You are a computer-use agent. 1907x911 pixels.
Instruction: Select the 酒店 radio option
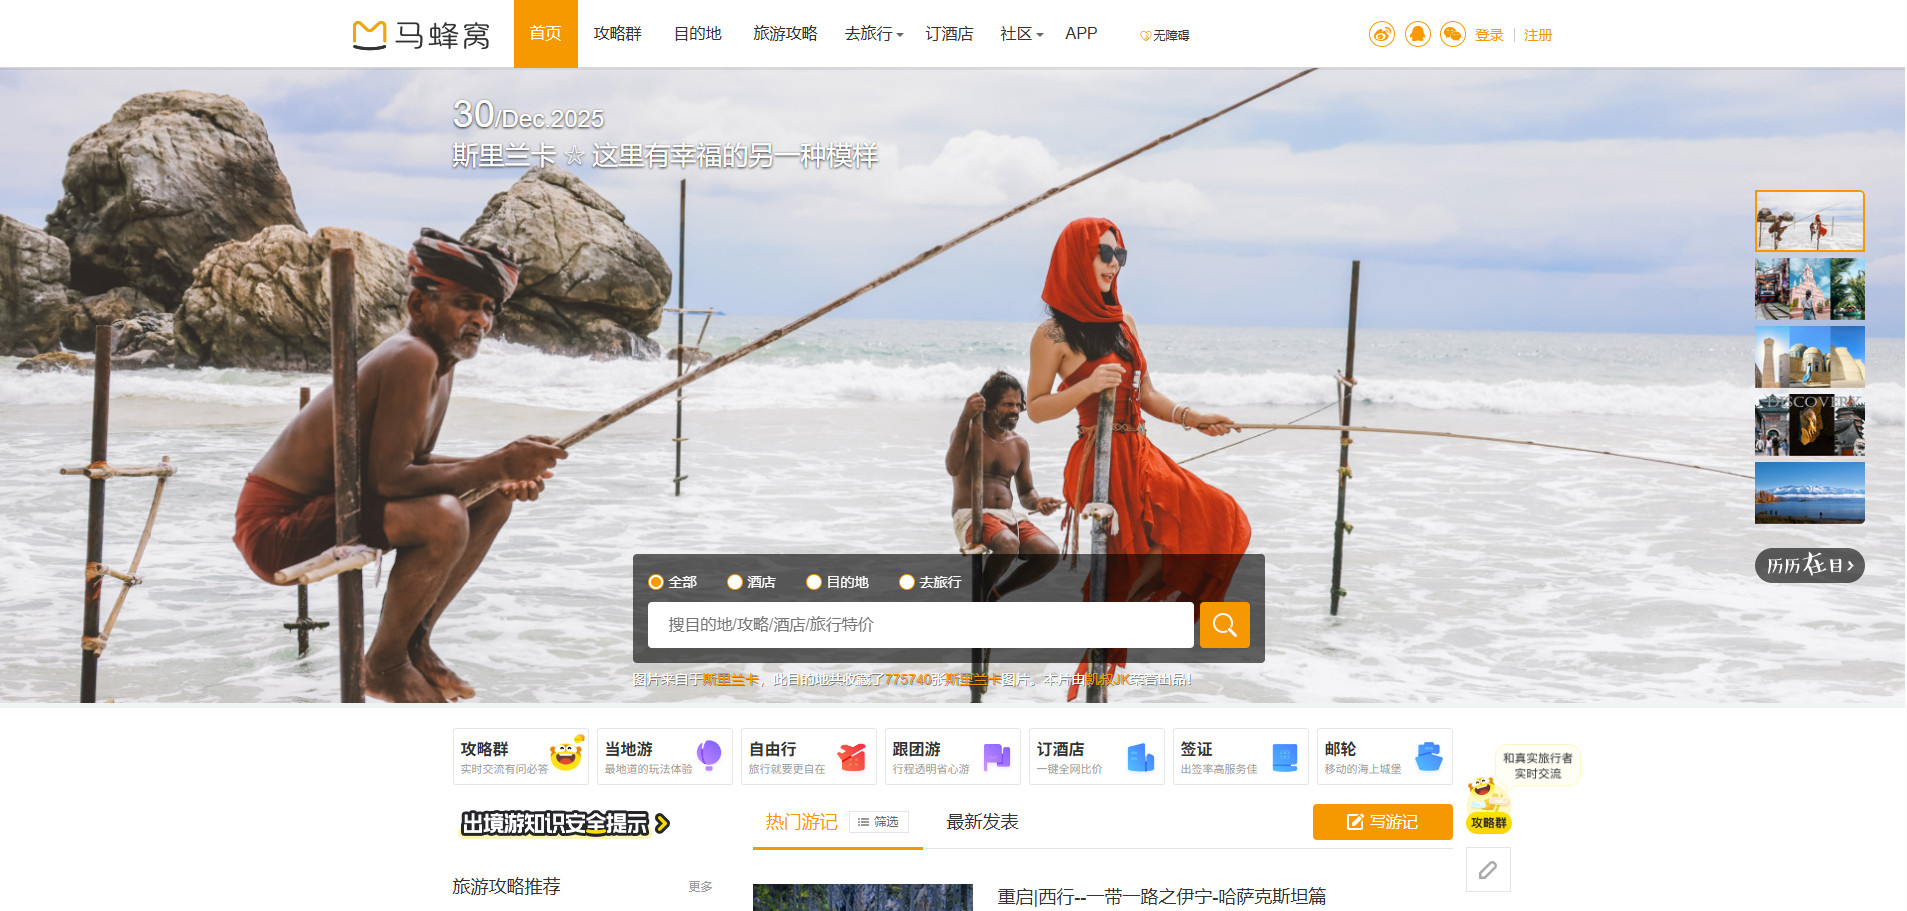click(735, 582)
